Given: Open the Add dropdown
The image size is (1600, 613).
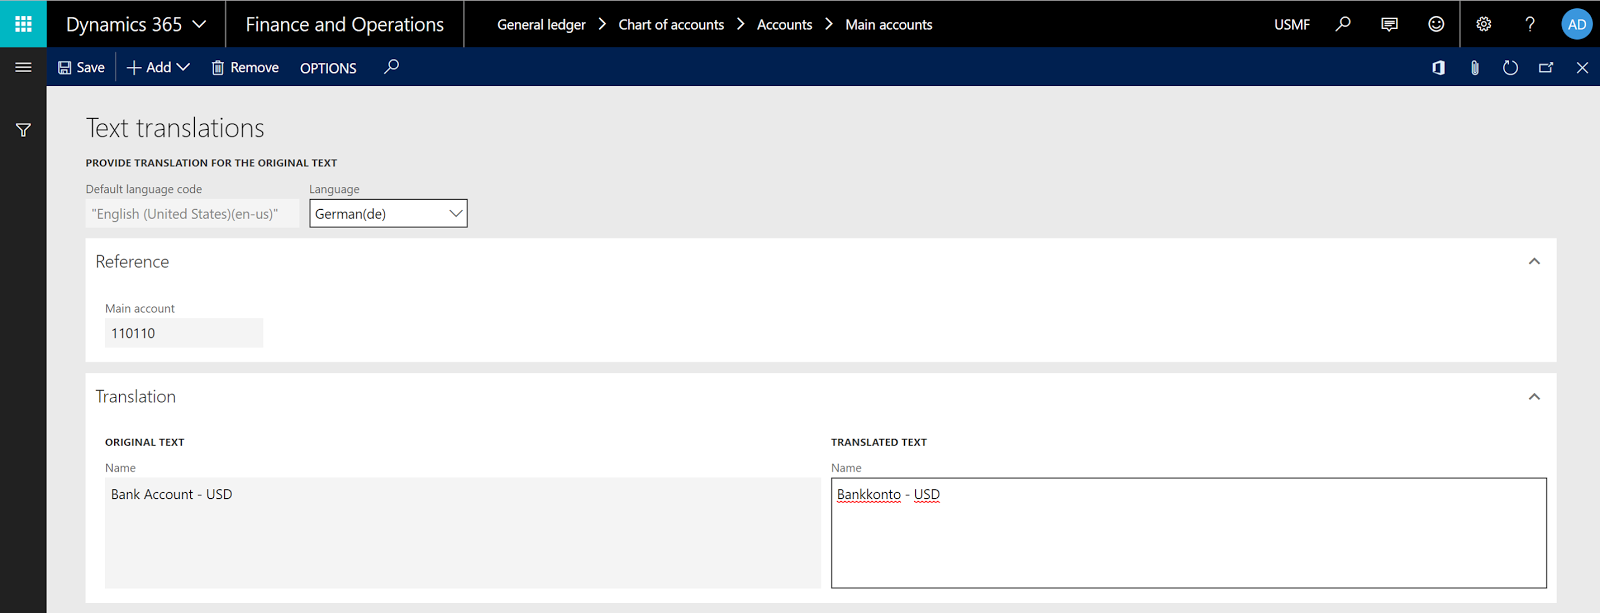Looking at the screenshot, I should (x=158, y=67).
